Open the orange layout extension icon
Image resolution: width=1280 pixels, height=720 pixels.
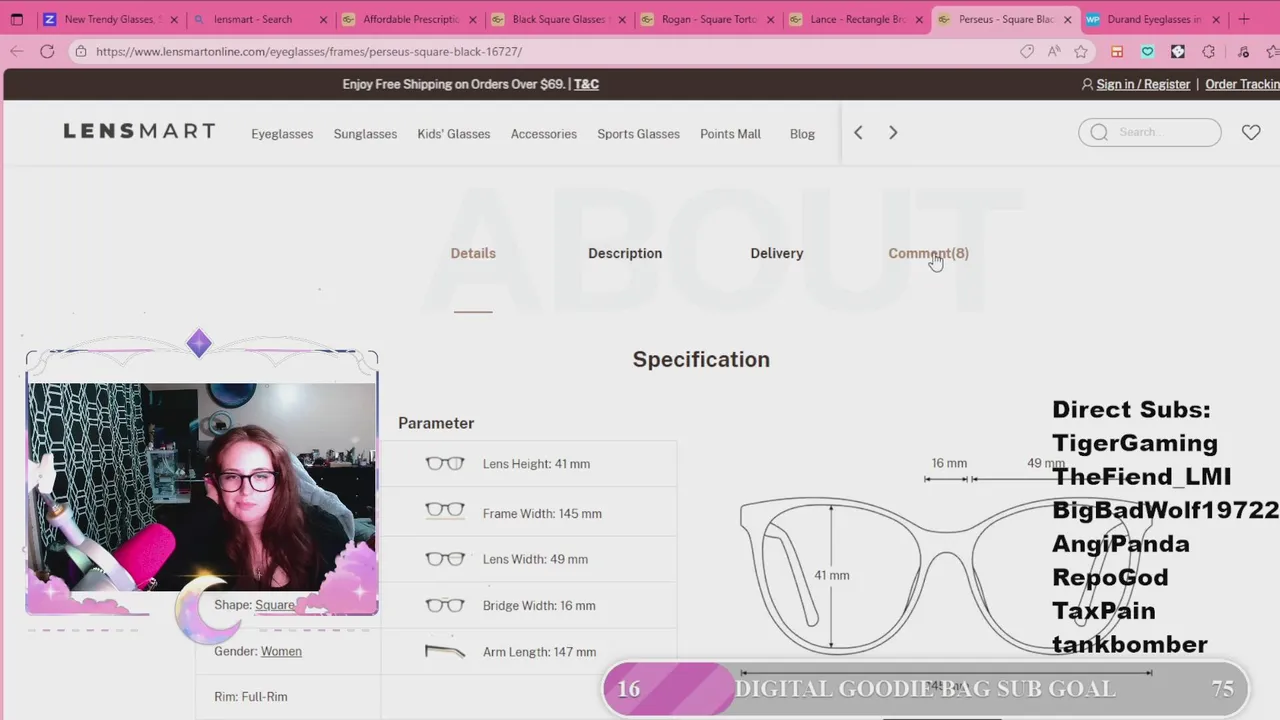pyautogui.click(x=1117, y=51)
